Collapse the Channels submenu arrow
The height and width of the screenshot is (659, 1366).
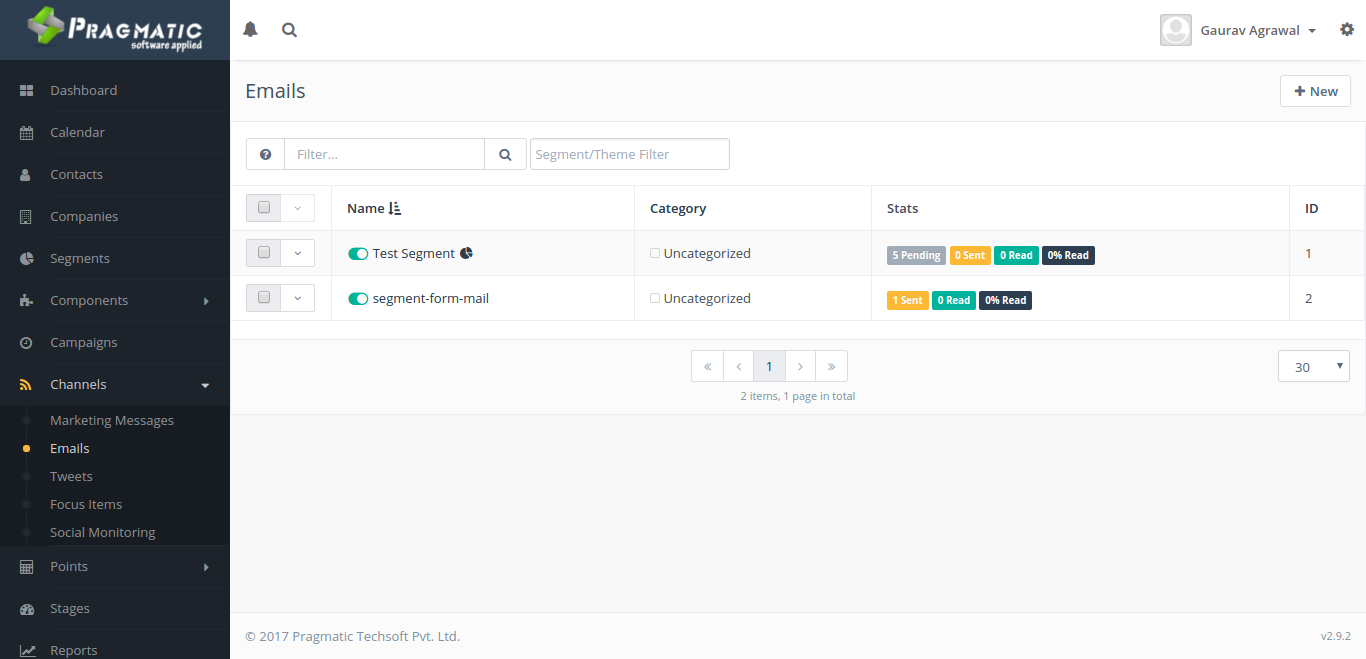[205, 385]
